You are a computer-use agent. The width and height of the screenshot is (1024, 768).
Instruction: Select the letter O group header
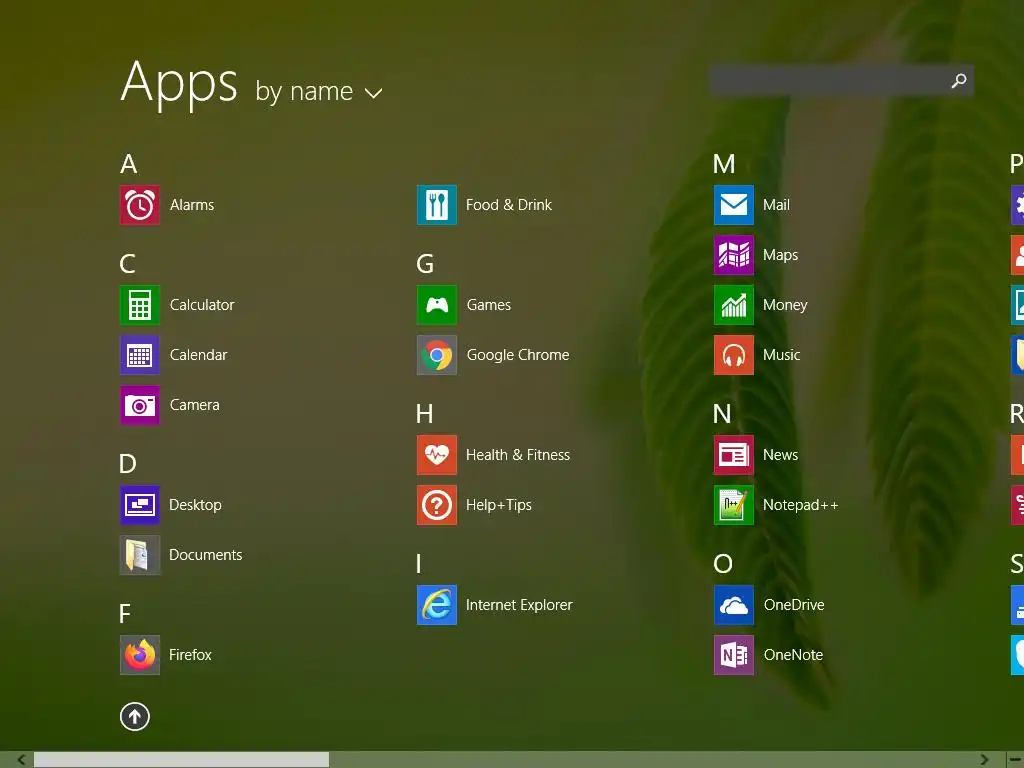(723, 564)
